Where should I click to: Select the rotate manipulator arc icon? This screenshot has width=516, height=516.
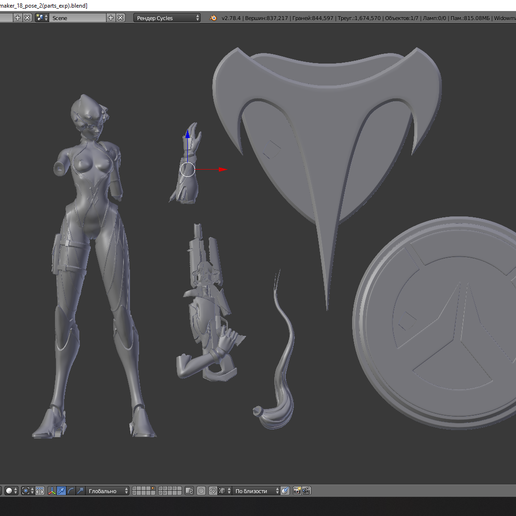click(x=71, y=491)
